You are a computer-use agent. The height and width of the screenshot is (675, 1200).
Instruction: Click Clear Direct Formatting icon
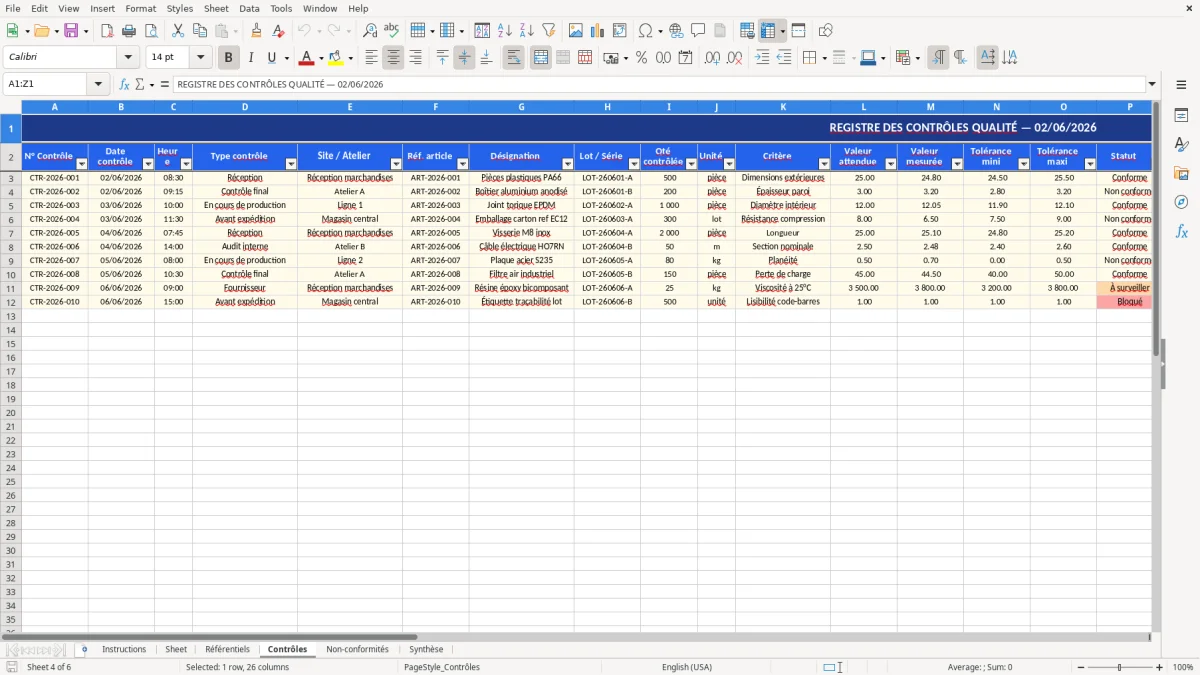[x=278, y=31]
